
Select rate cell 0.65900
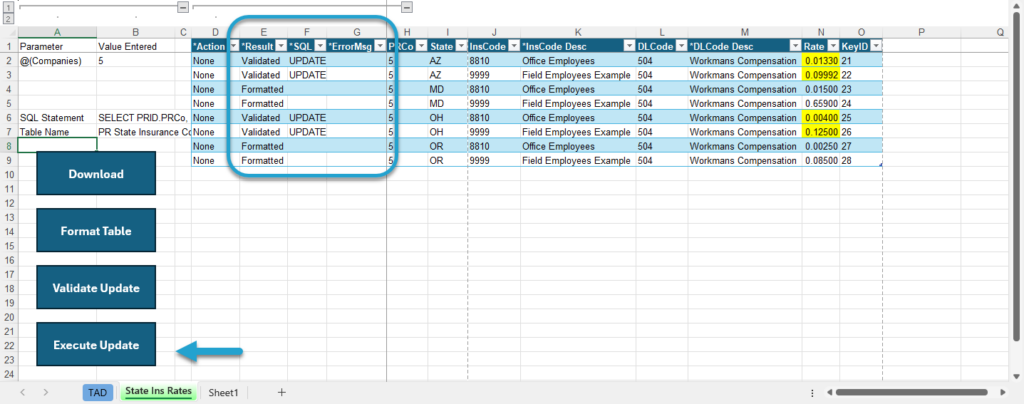click(821, 103)
